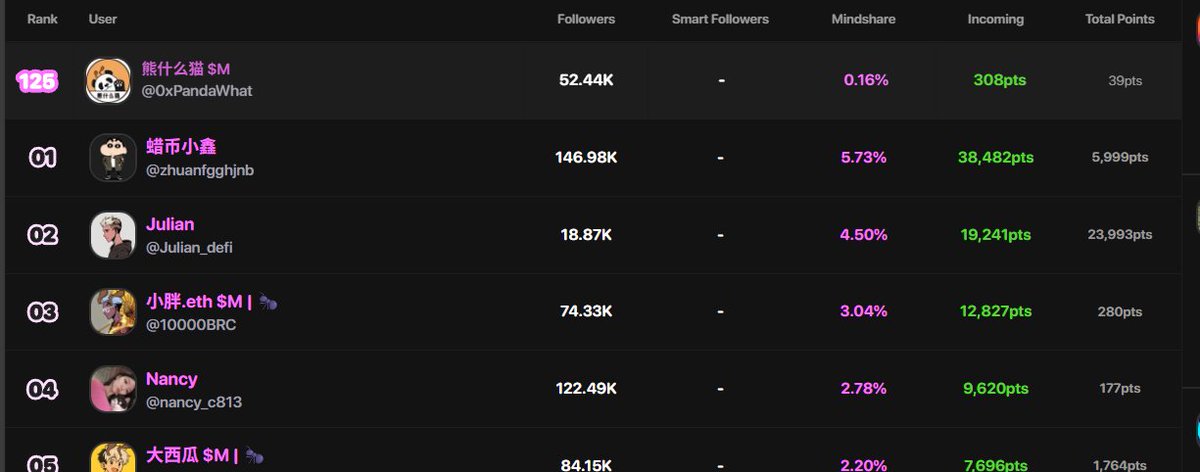Open Julian's profile avatar
Viewport: 1200px width, 472px height.
(113, 235)
